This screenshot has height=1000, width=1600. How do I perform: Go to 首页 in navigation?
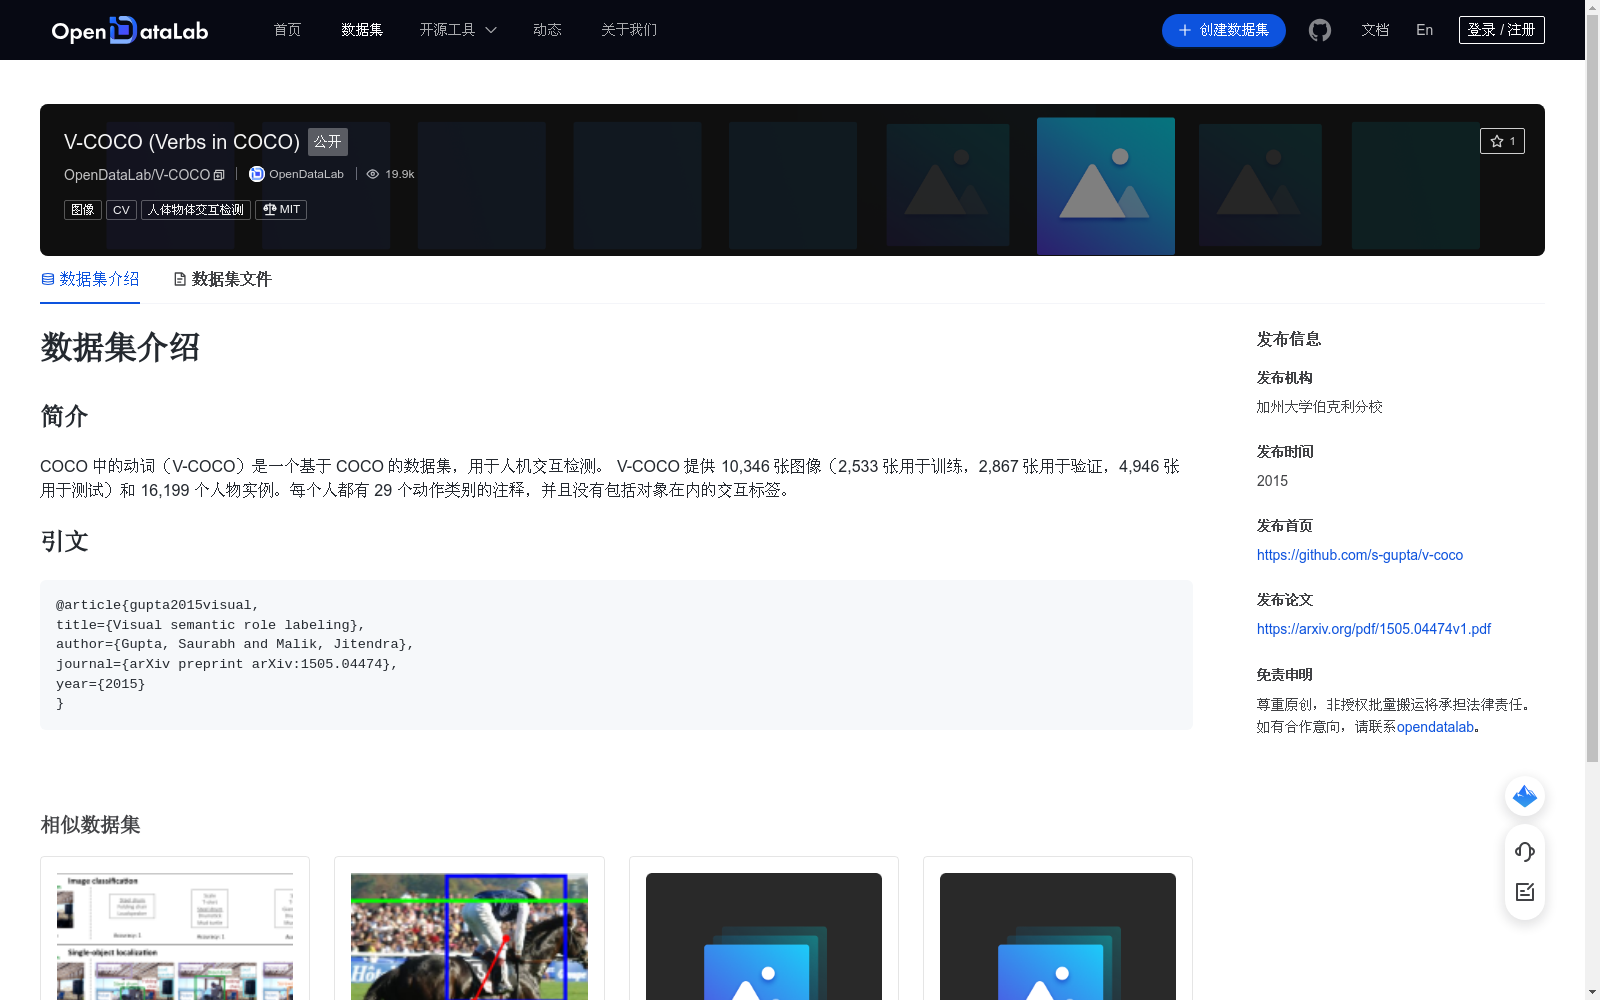point(287,30)
